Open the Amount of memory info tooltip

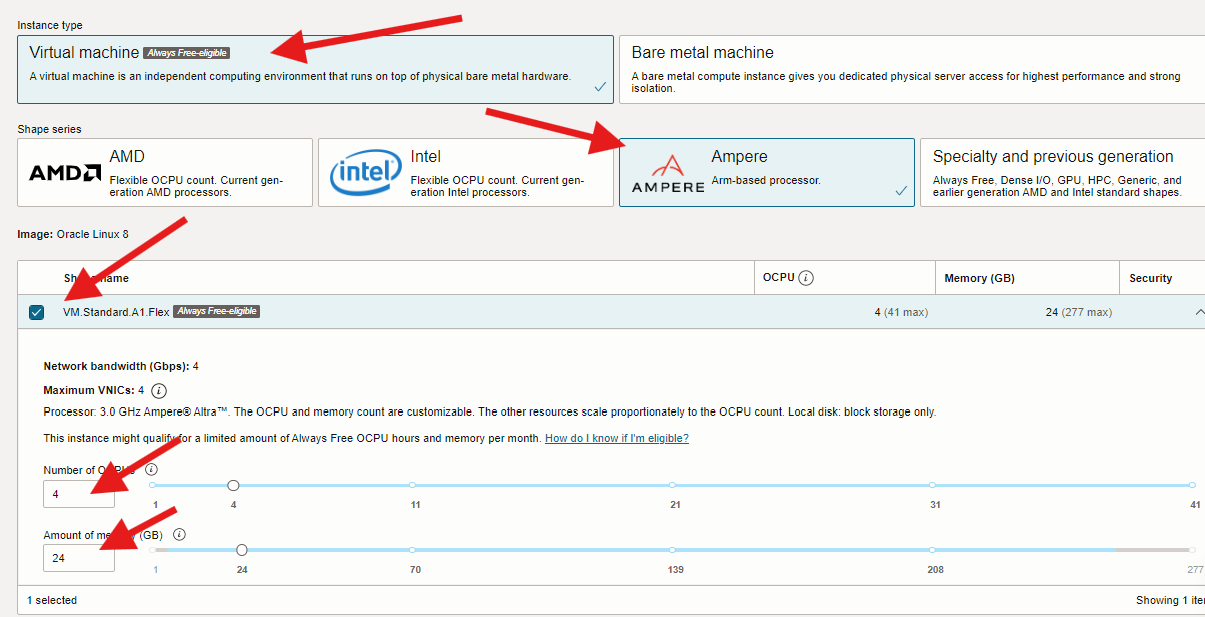coord(178,534)
